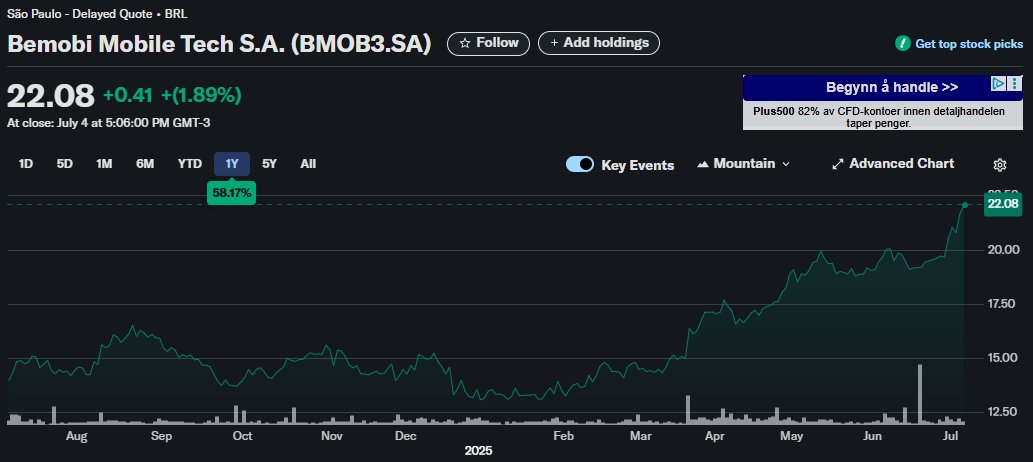Click the Apr x-axis label
This screenshot has height=462, width=1033.
(x=714, y=436)
